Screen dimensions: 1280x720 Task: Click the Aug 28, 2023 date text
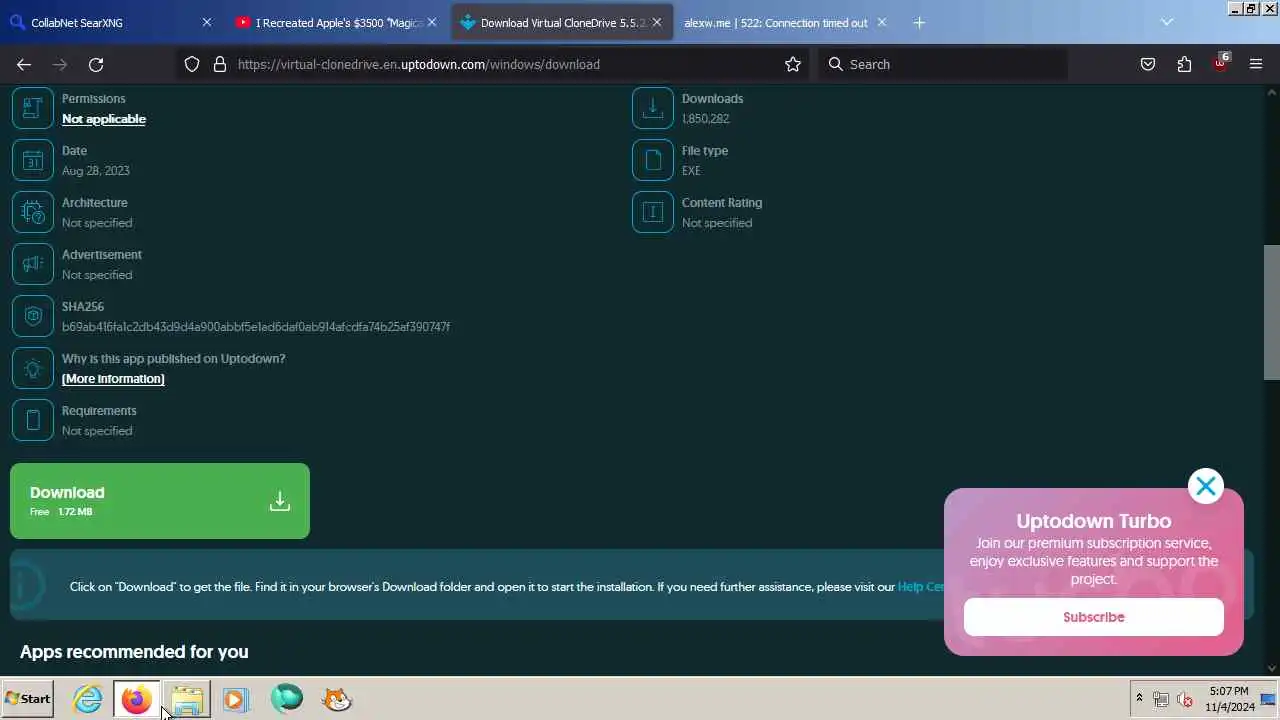point(96,171)
